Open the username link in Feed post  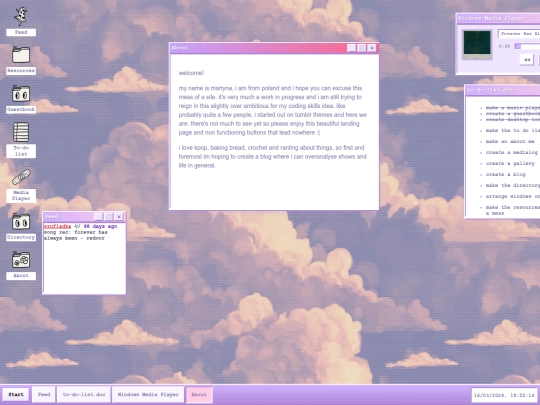58,226
